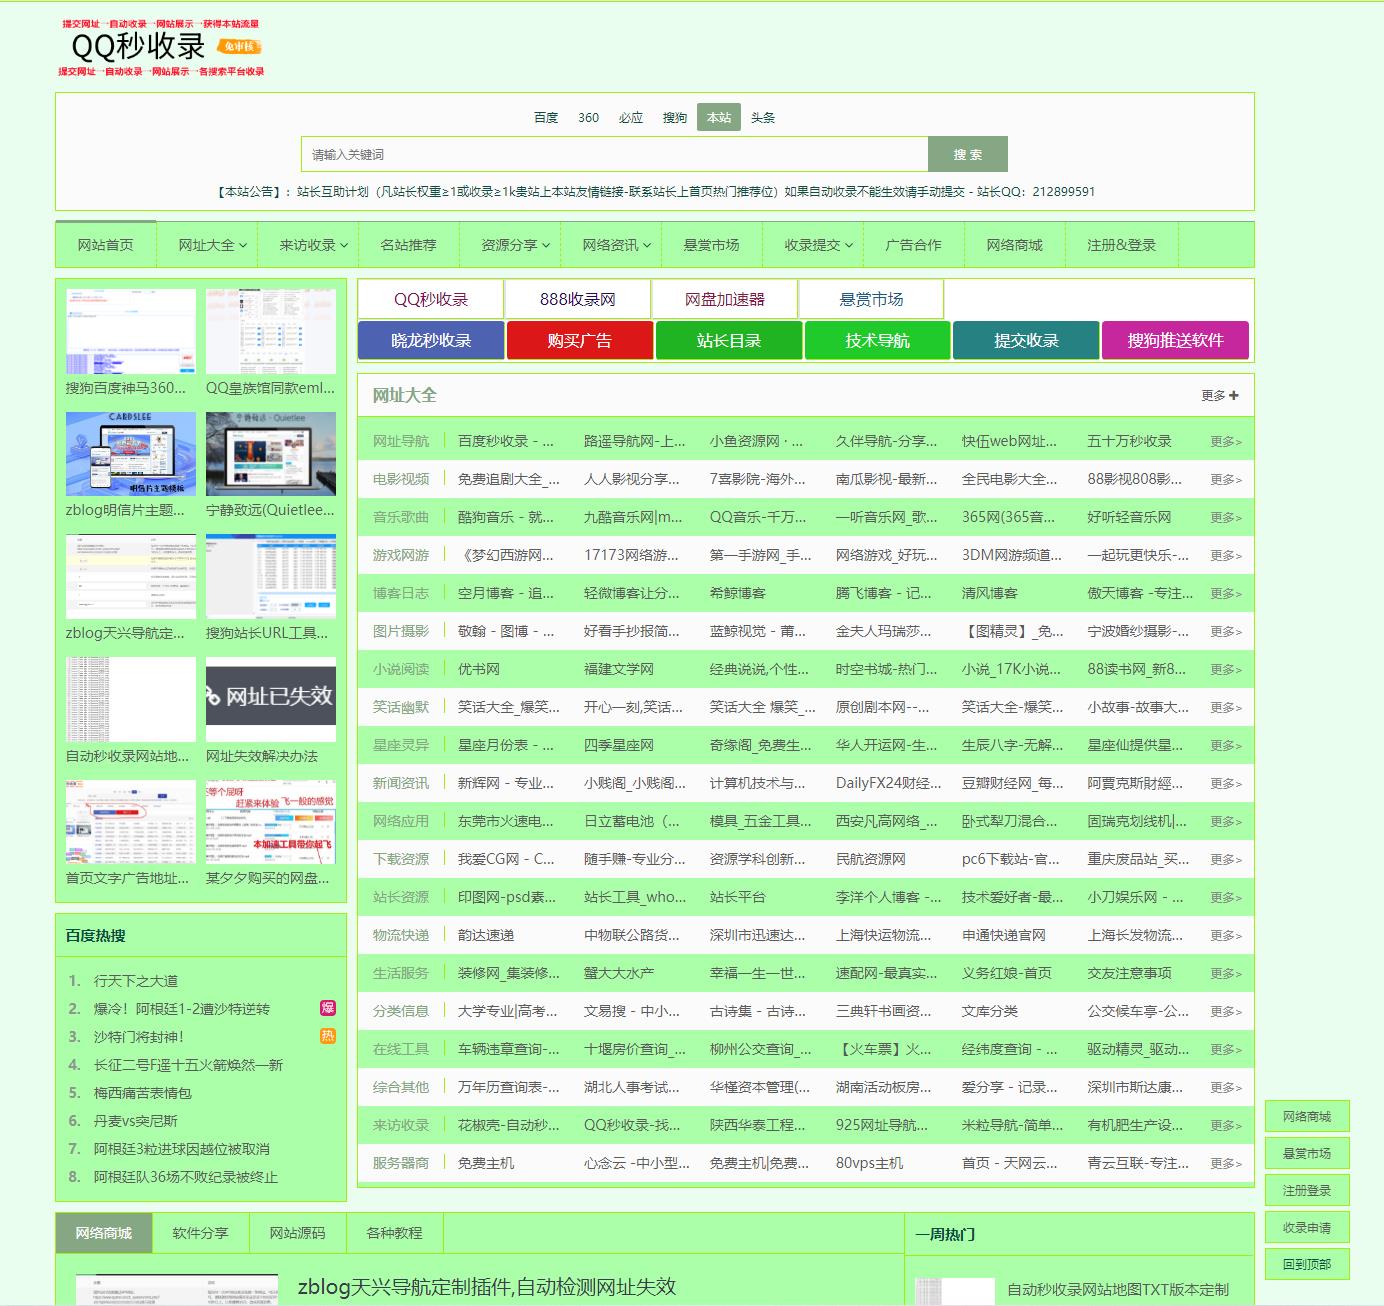Click the QQ秒收录 white link button
This screenshot has height=1306, width=1384.
pyautogui.click(x=431, y=299)
